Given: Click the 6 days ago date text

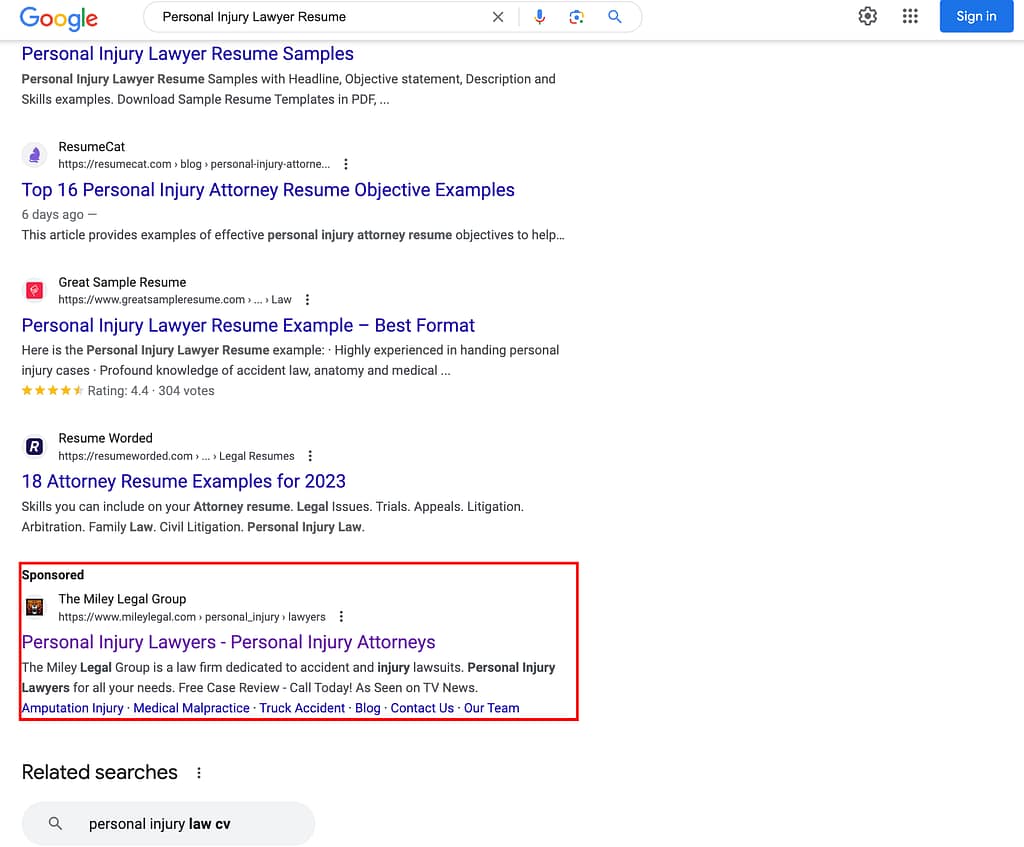Looking at the screenshot, I should click(53, 214).
